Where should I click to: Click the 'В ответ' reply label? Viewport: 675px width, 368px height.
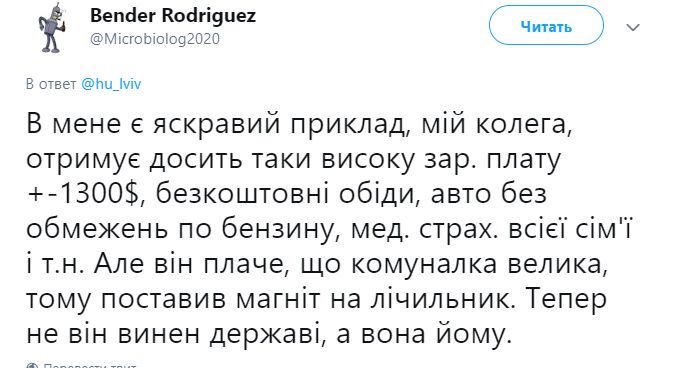(x=51, y=83)
